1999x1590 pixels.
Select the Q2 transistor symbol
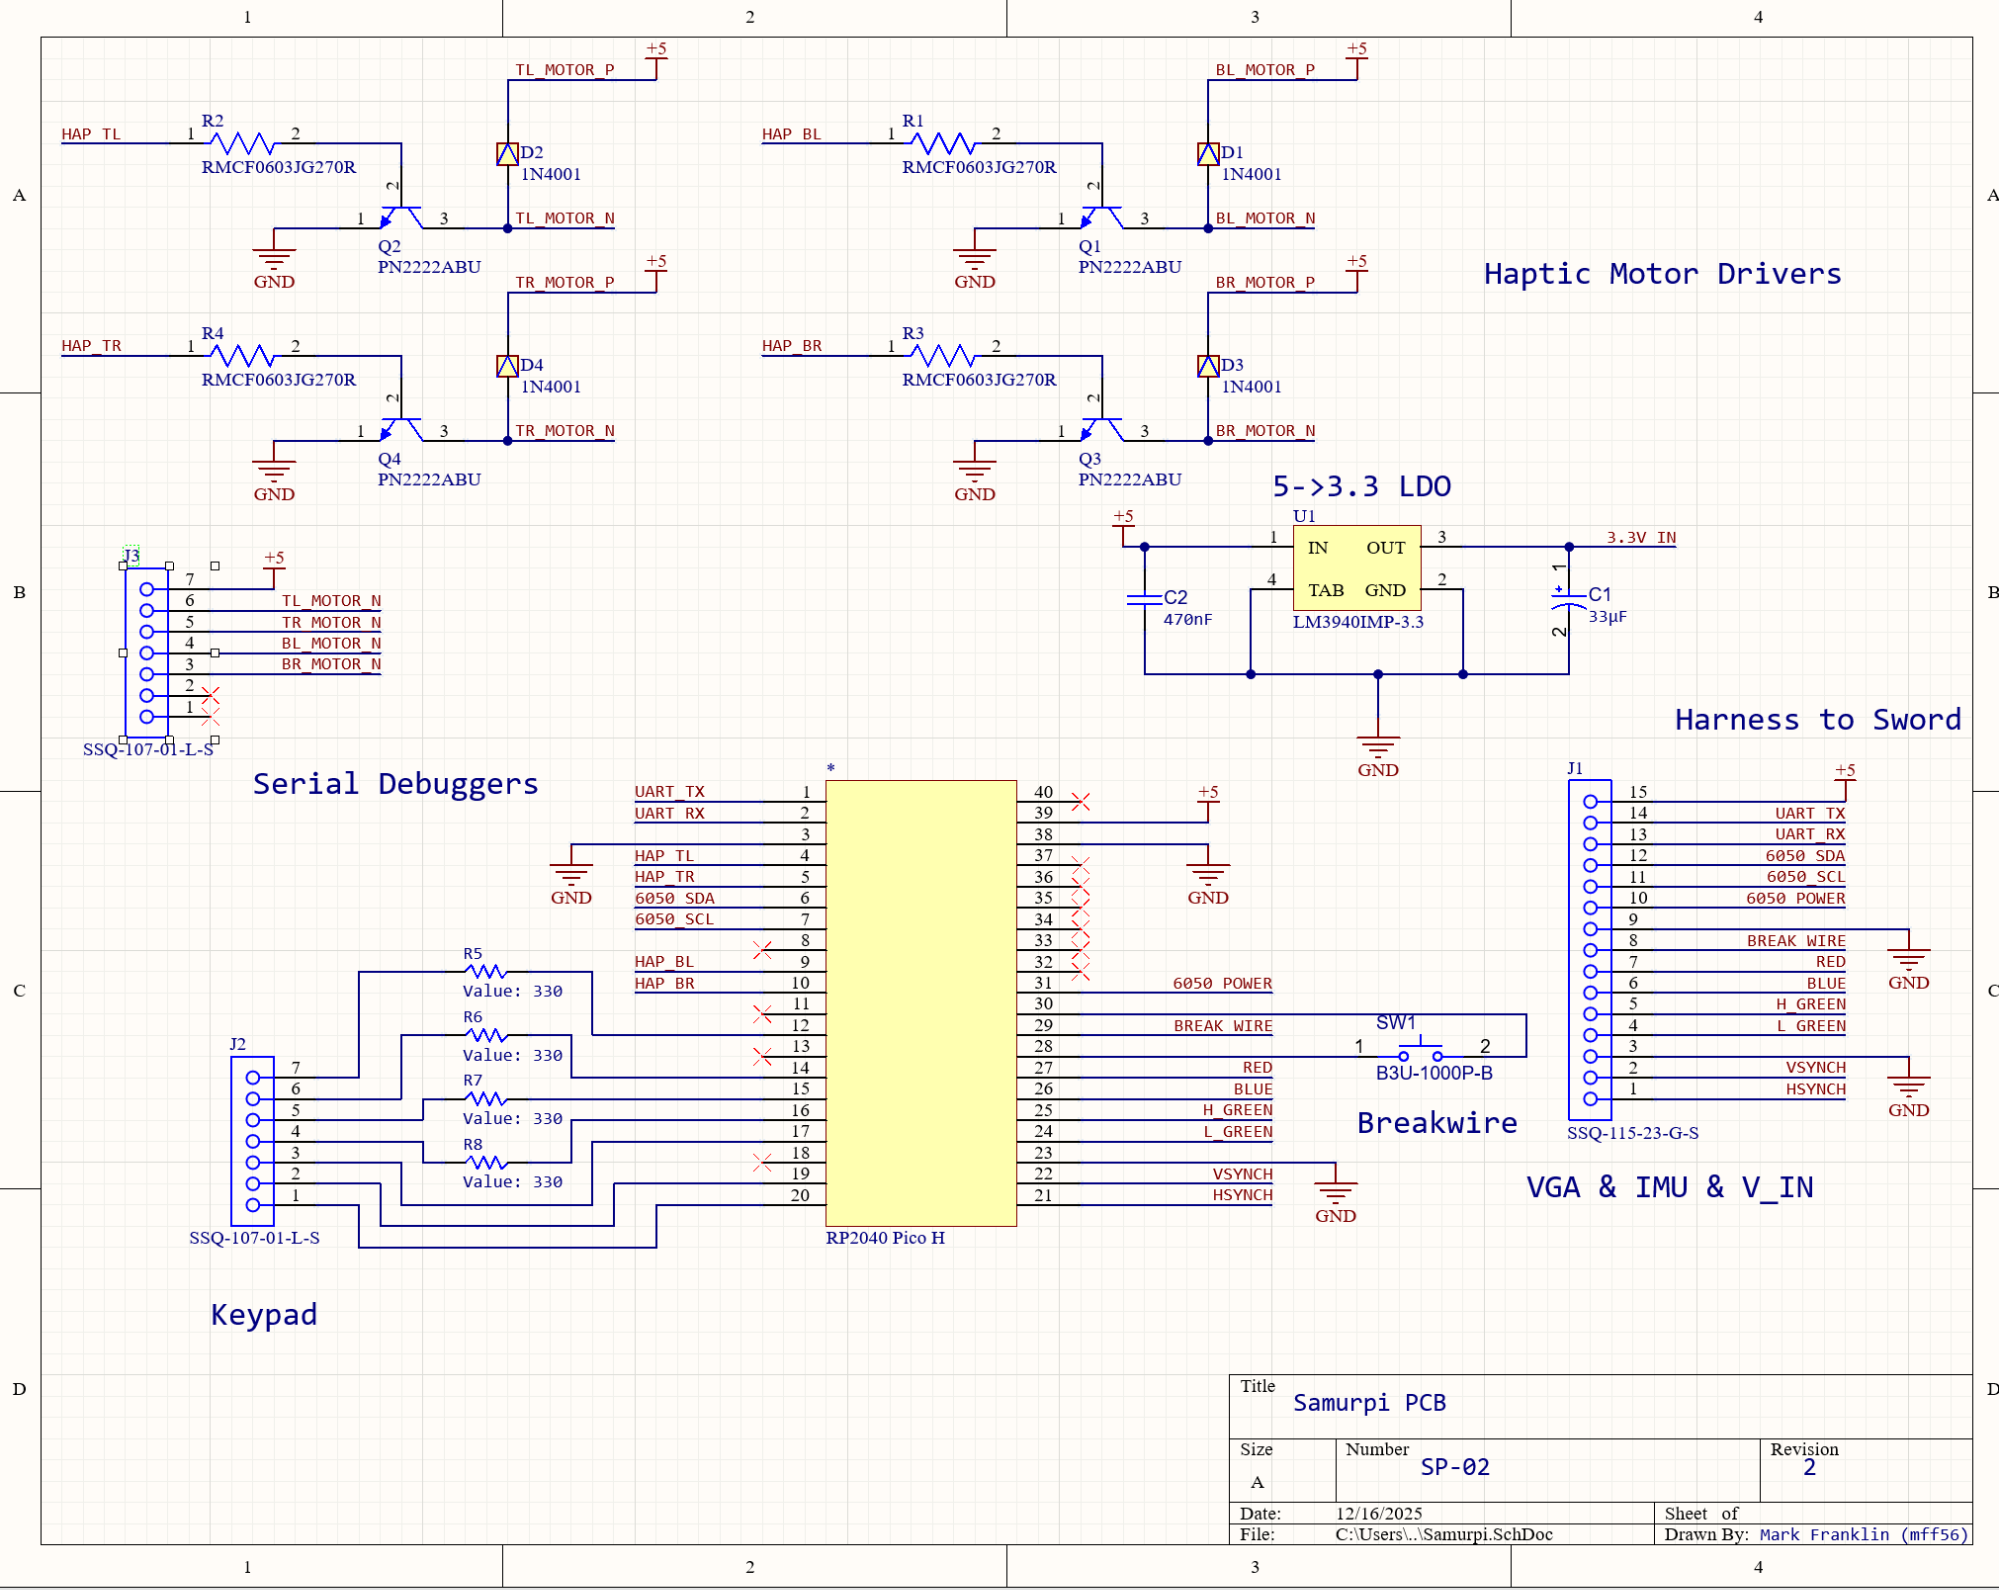point(401,217)
